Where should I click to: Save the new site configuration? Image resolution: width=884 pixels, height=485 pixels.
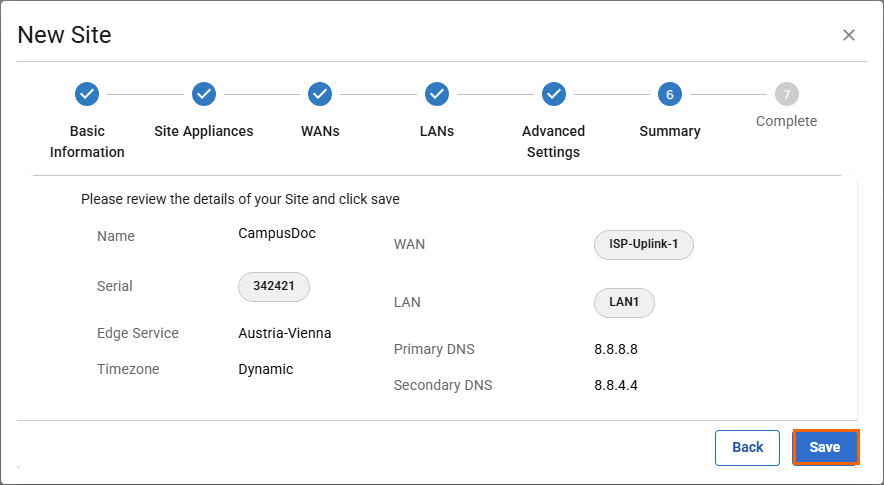[825, 447]
